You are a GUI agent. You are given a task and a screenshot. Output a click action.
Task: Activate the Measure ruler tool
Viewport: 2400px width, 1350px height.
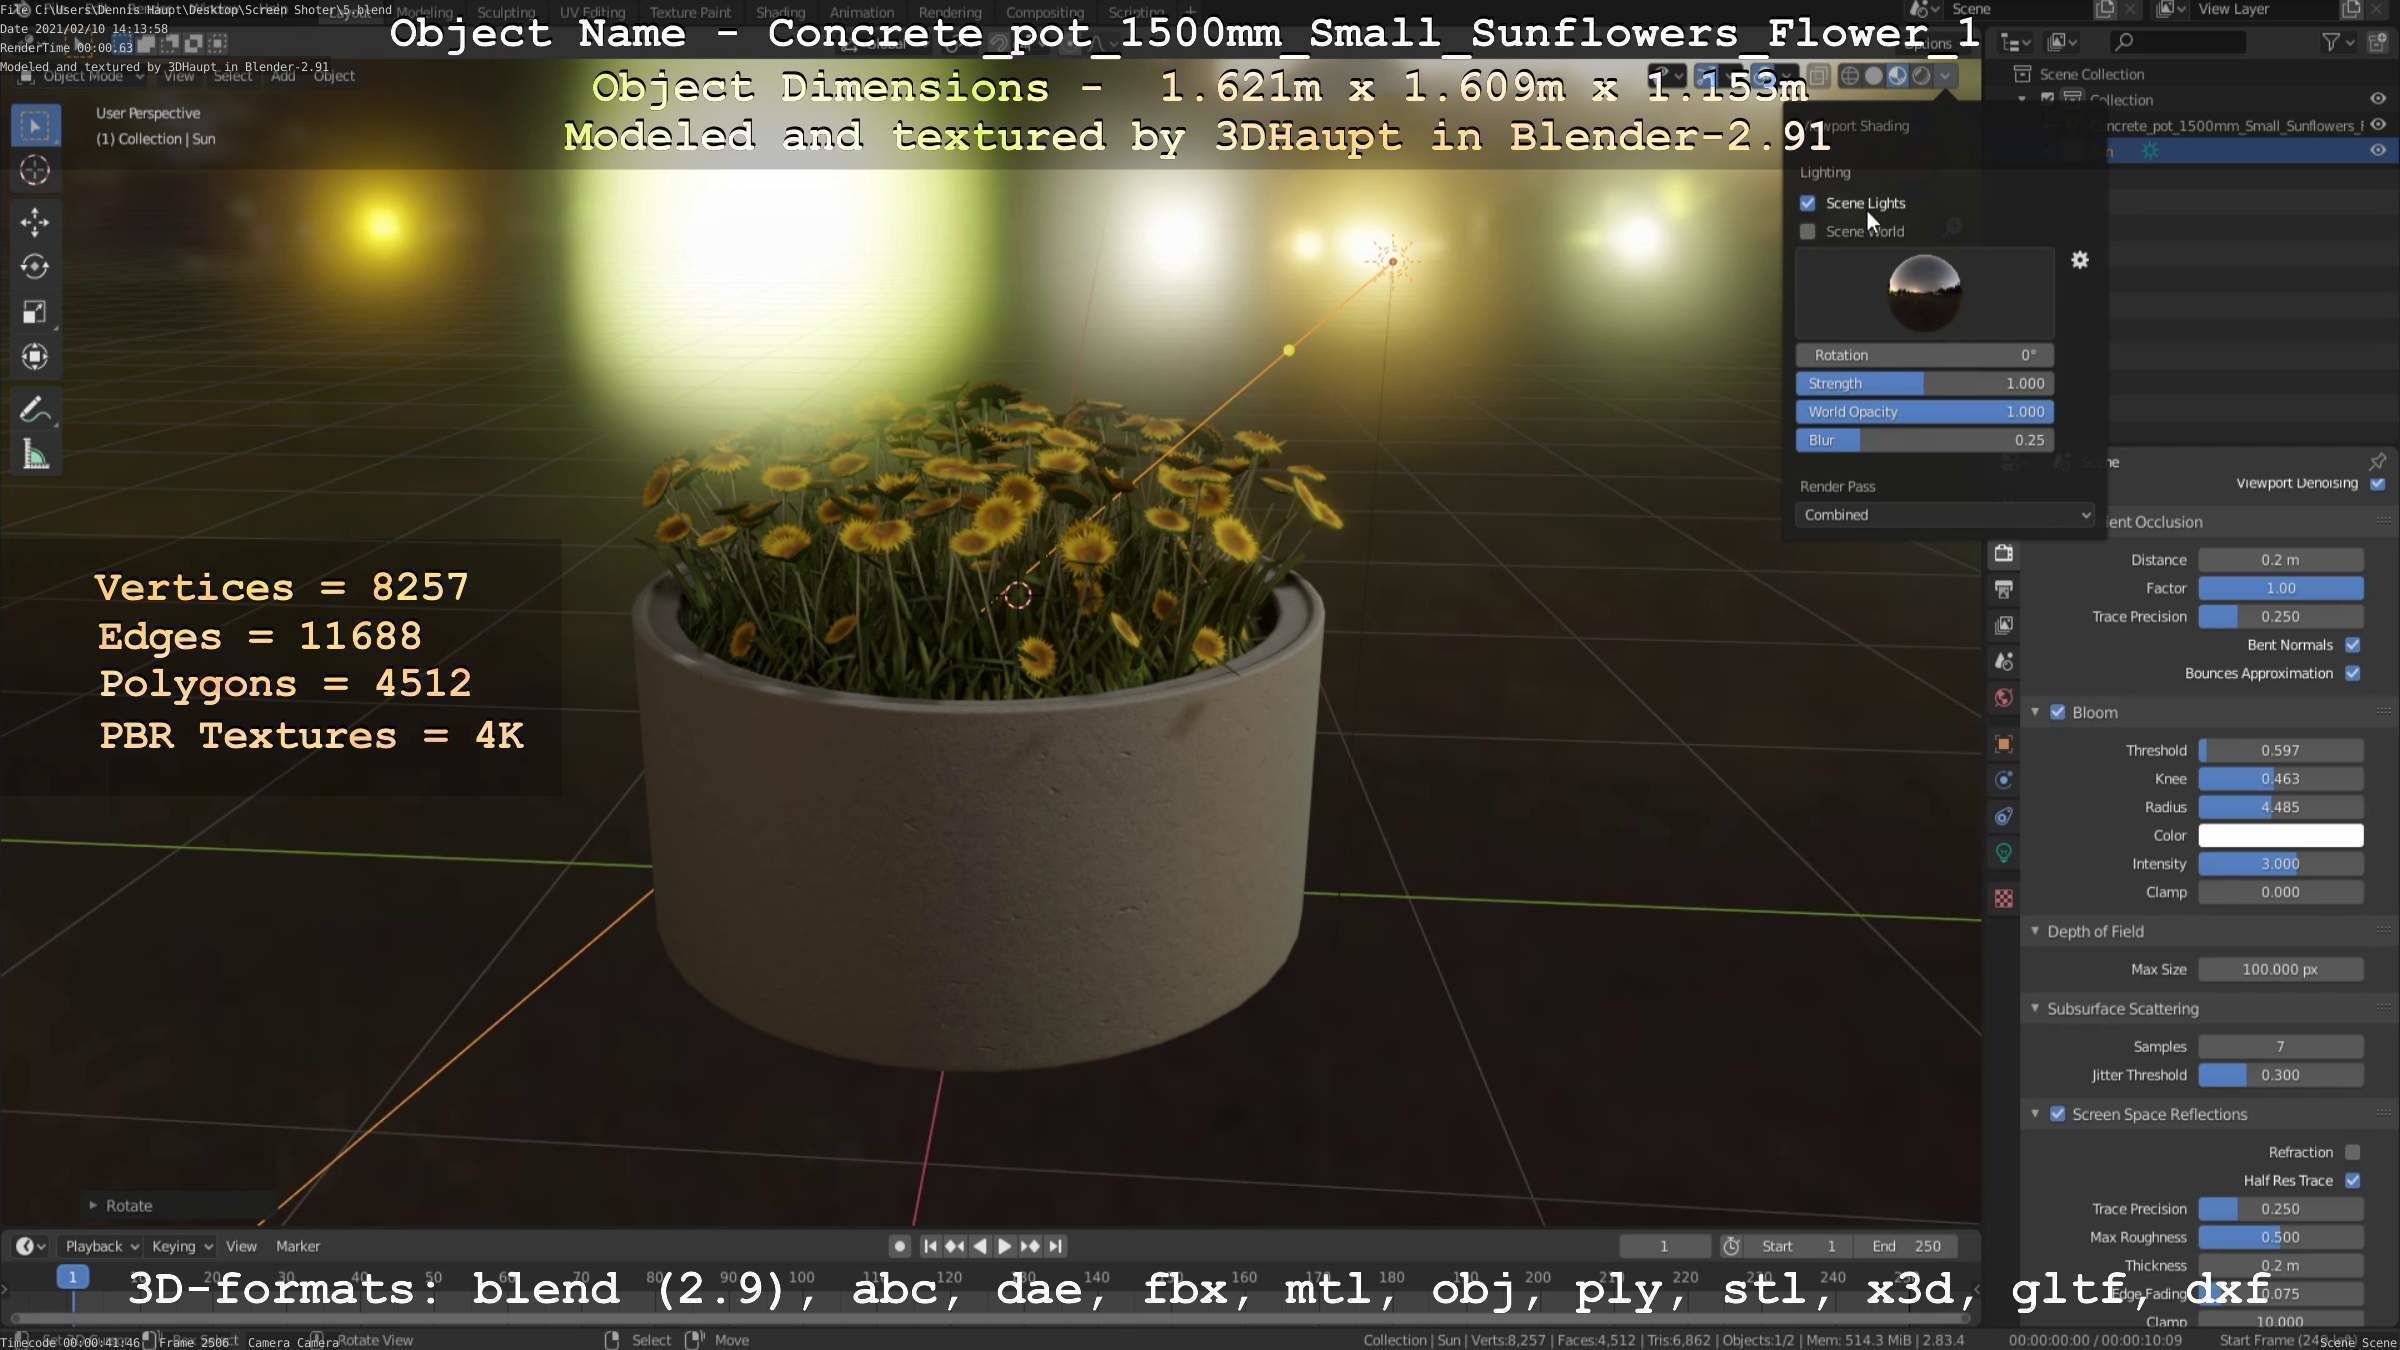[x=35, y=456]
